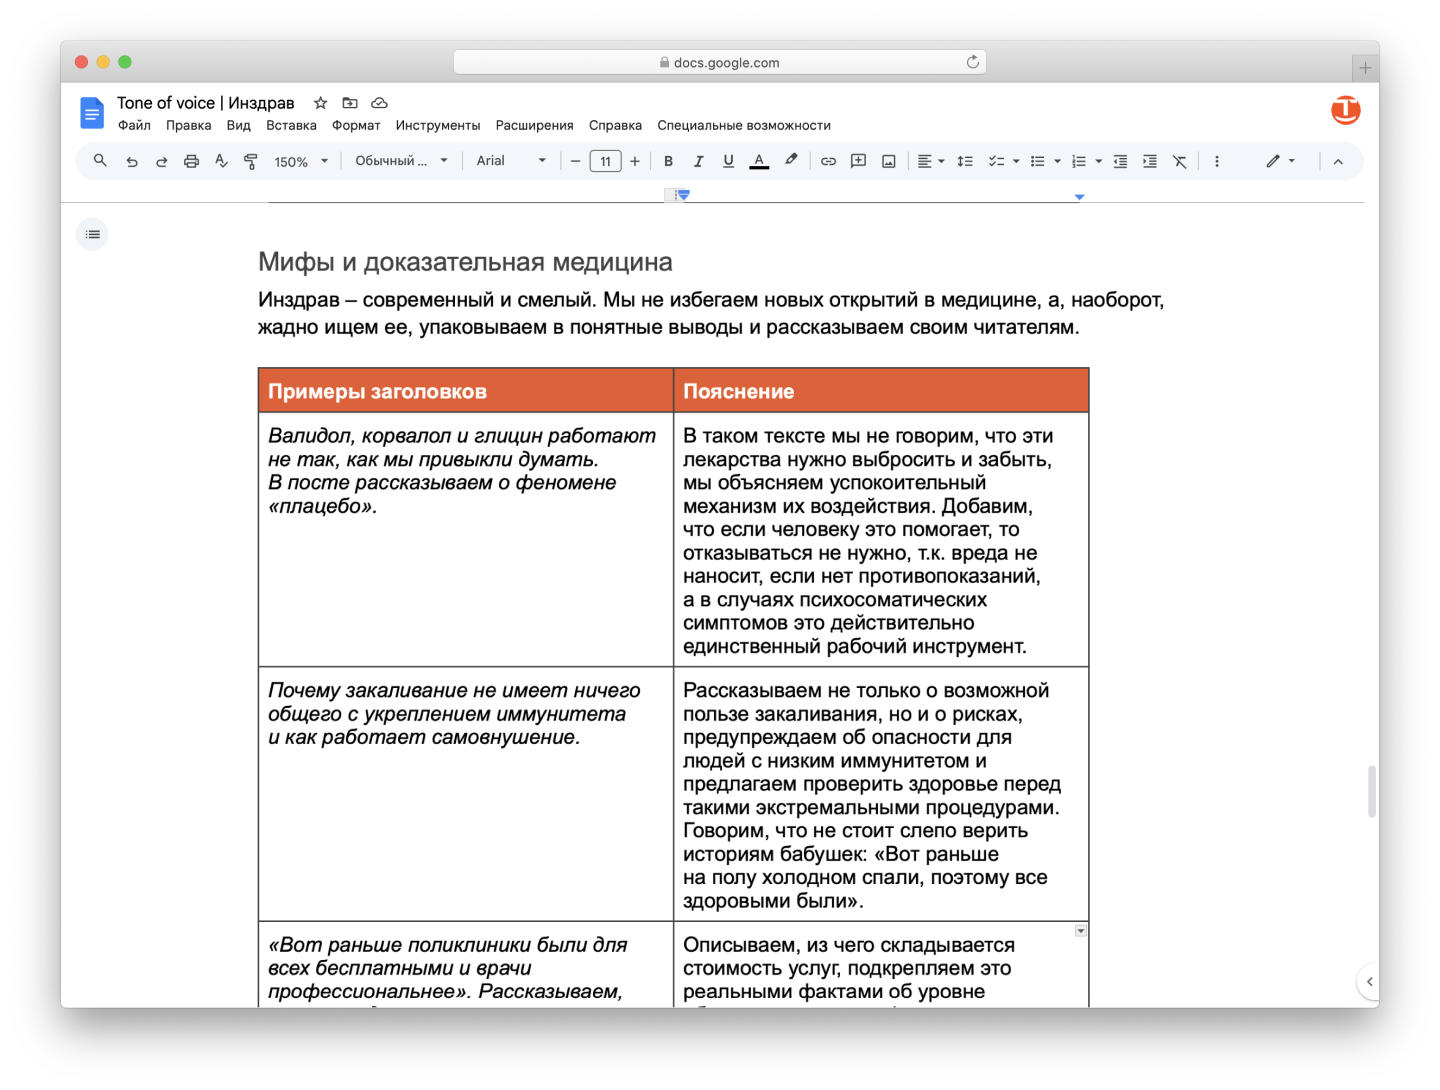Image resolution: width=1440 pixels, height=1090 pixels.
Task: Clear text formatting
Action: [x=1180, y=161]
